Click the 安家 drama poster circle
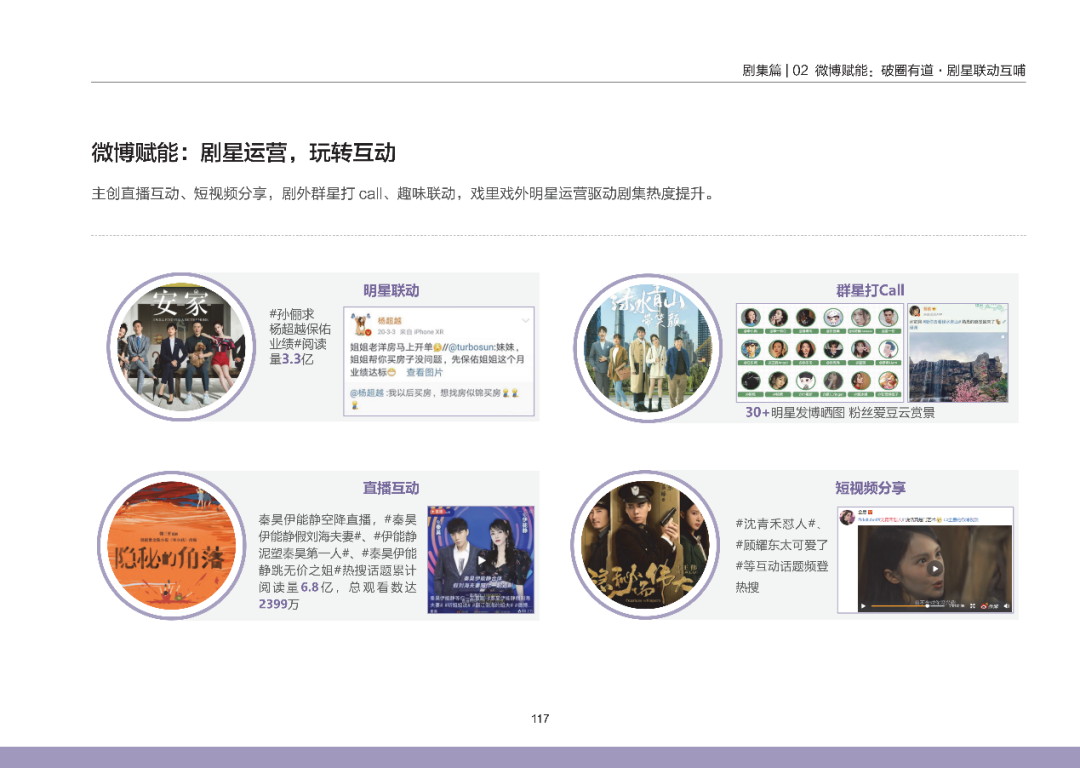 click(x=180, y=346)
